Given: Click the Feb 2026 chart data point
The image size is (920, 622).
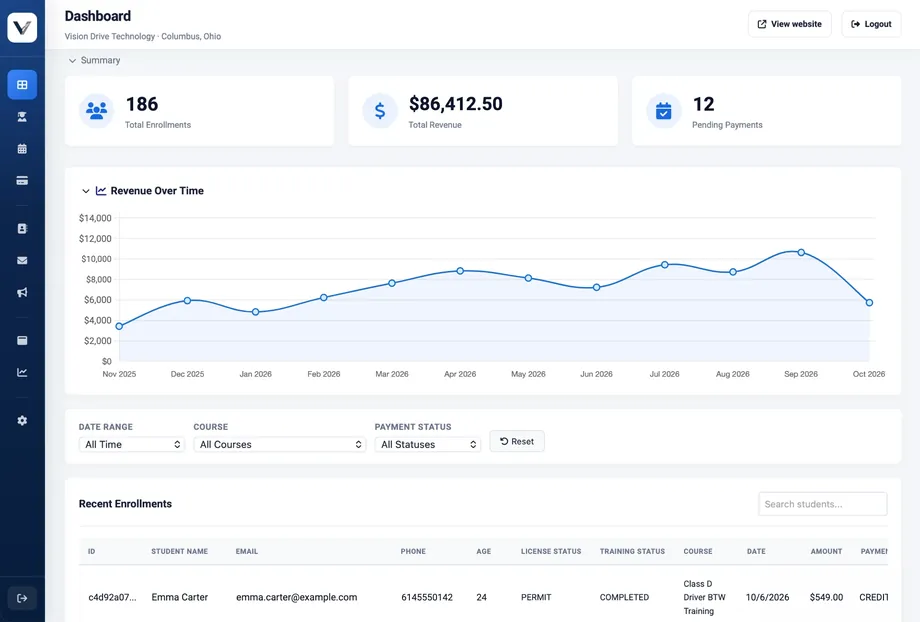Looking at the screenshot, I should [x=324, y=298].
